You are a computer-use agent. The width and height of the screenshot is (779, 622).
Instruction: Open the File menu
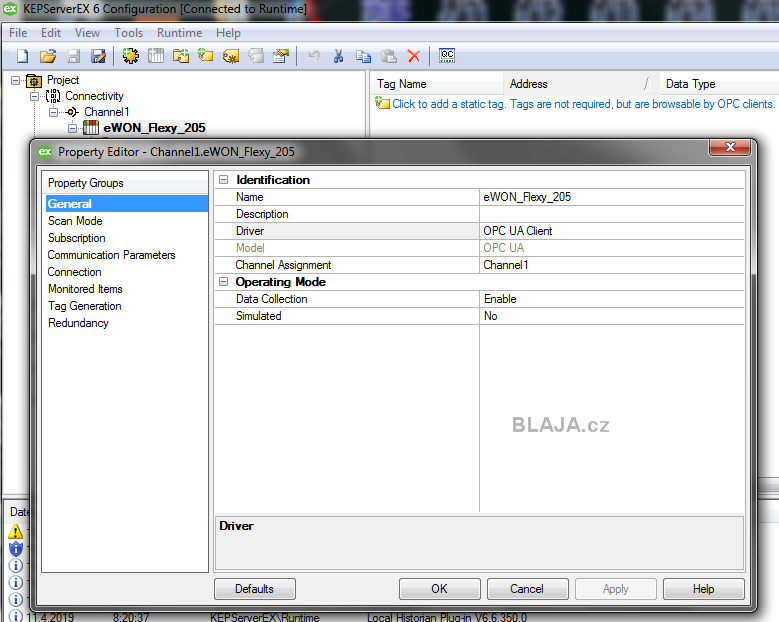(18, 33)
